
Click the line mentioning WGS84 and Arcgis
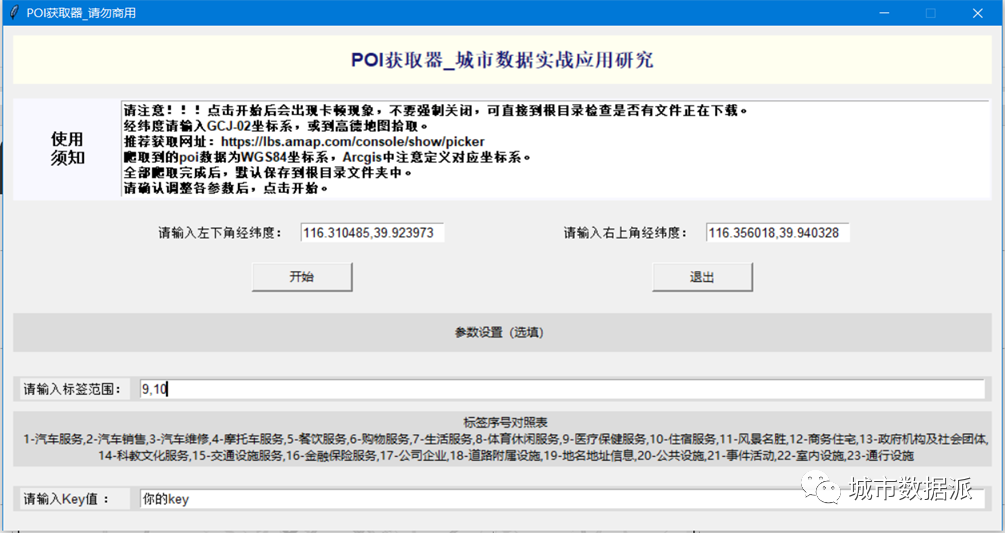pos(328,157)
